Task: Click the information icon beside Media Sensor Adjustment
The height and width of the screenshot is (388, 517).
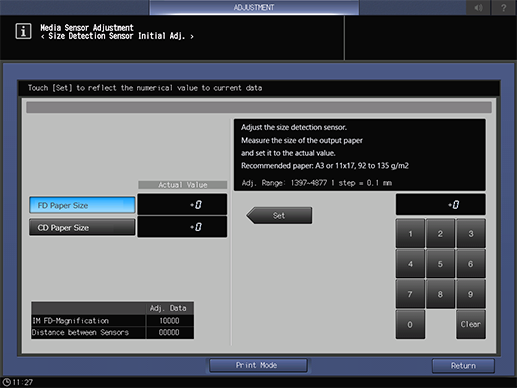Action: pos(23,31)
